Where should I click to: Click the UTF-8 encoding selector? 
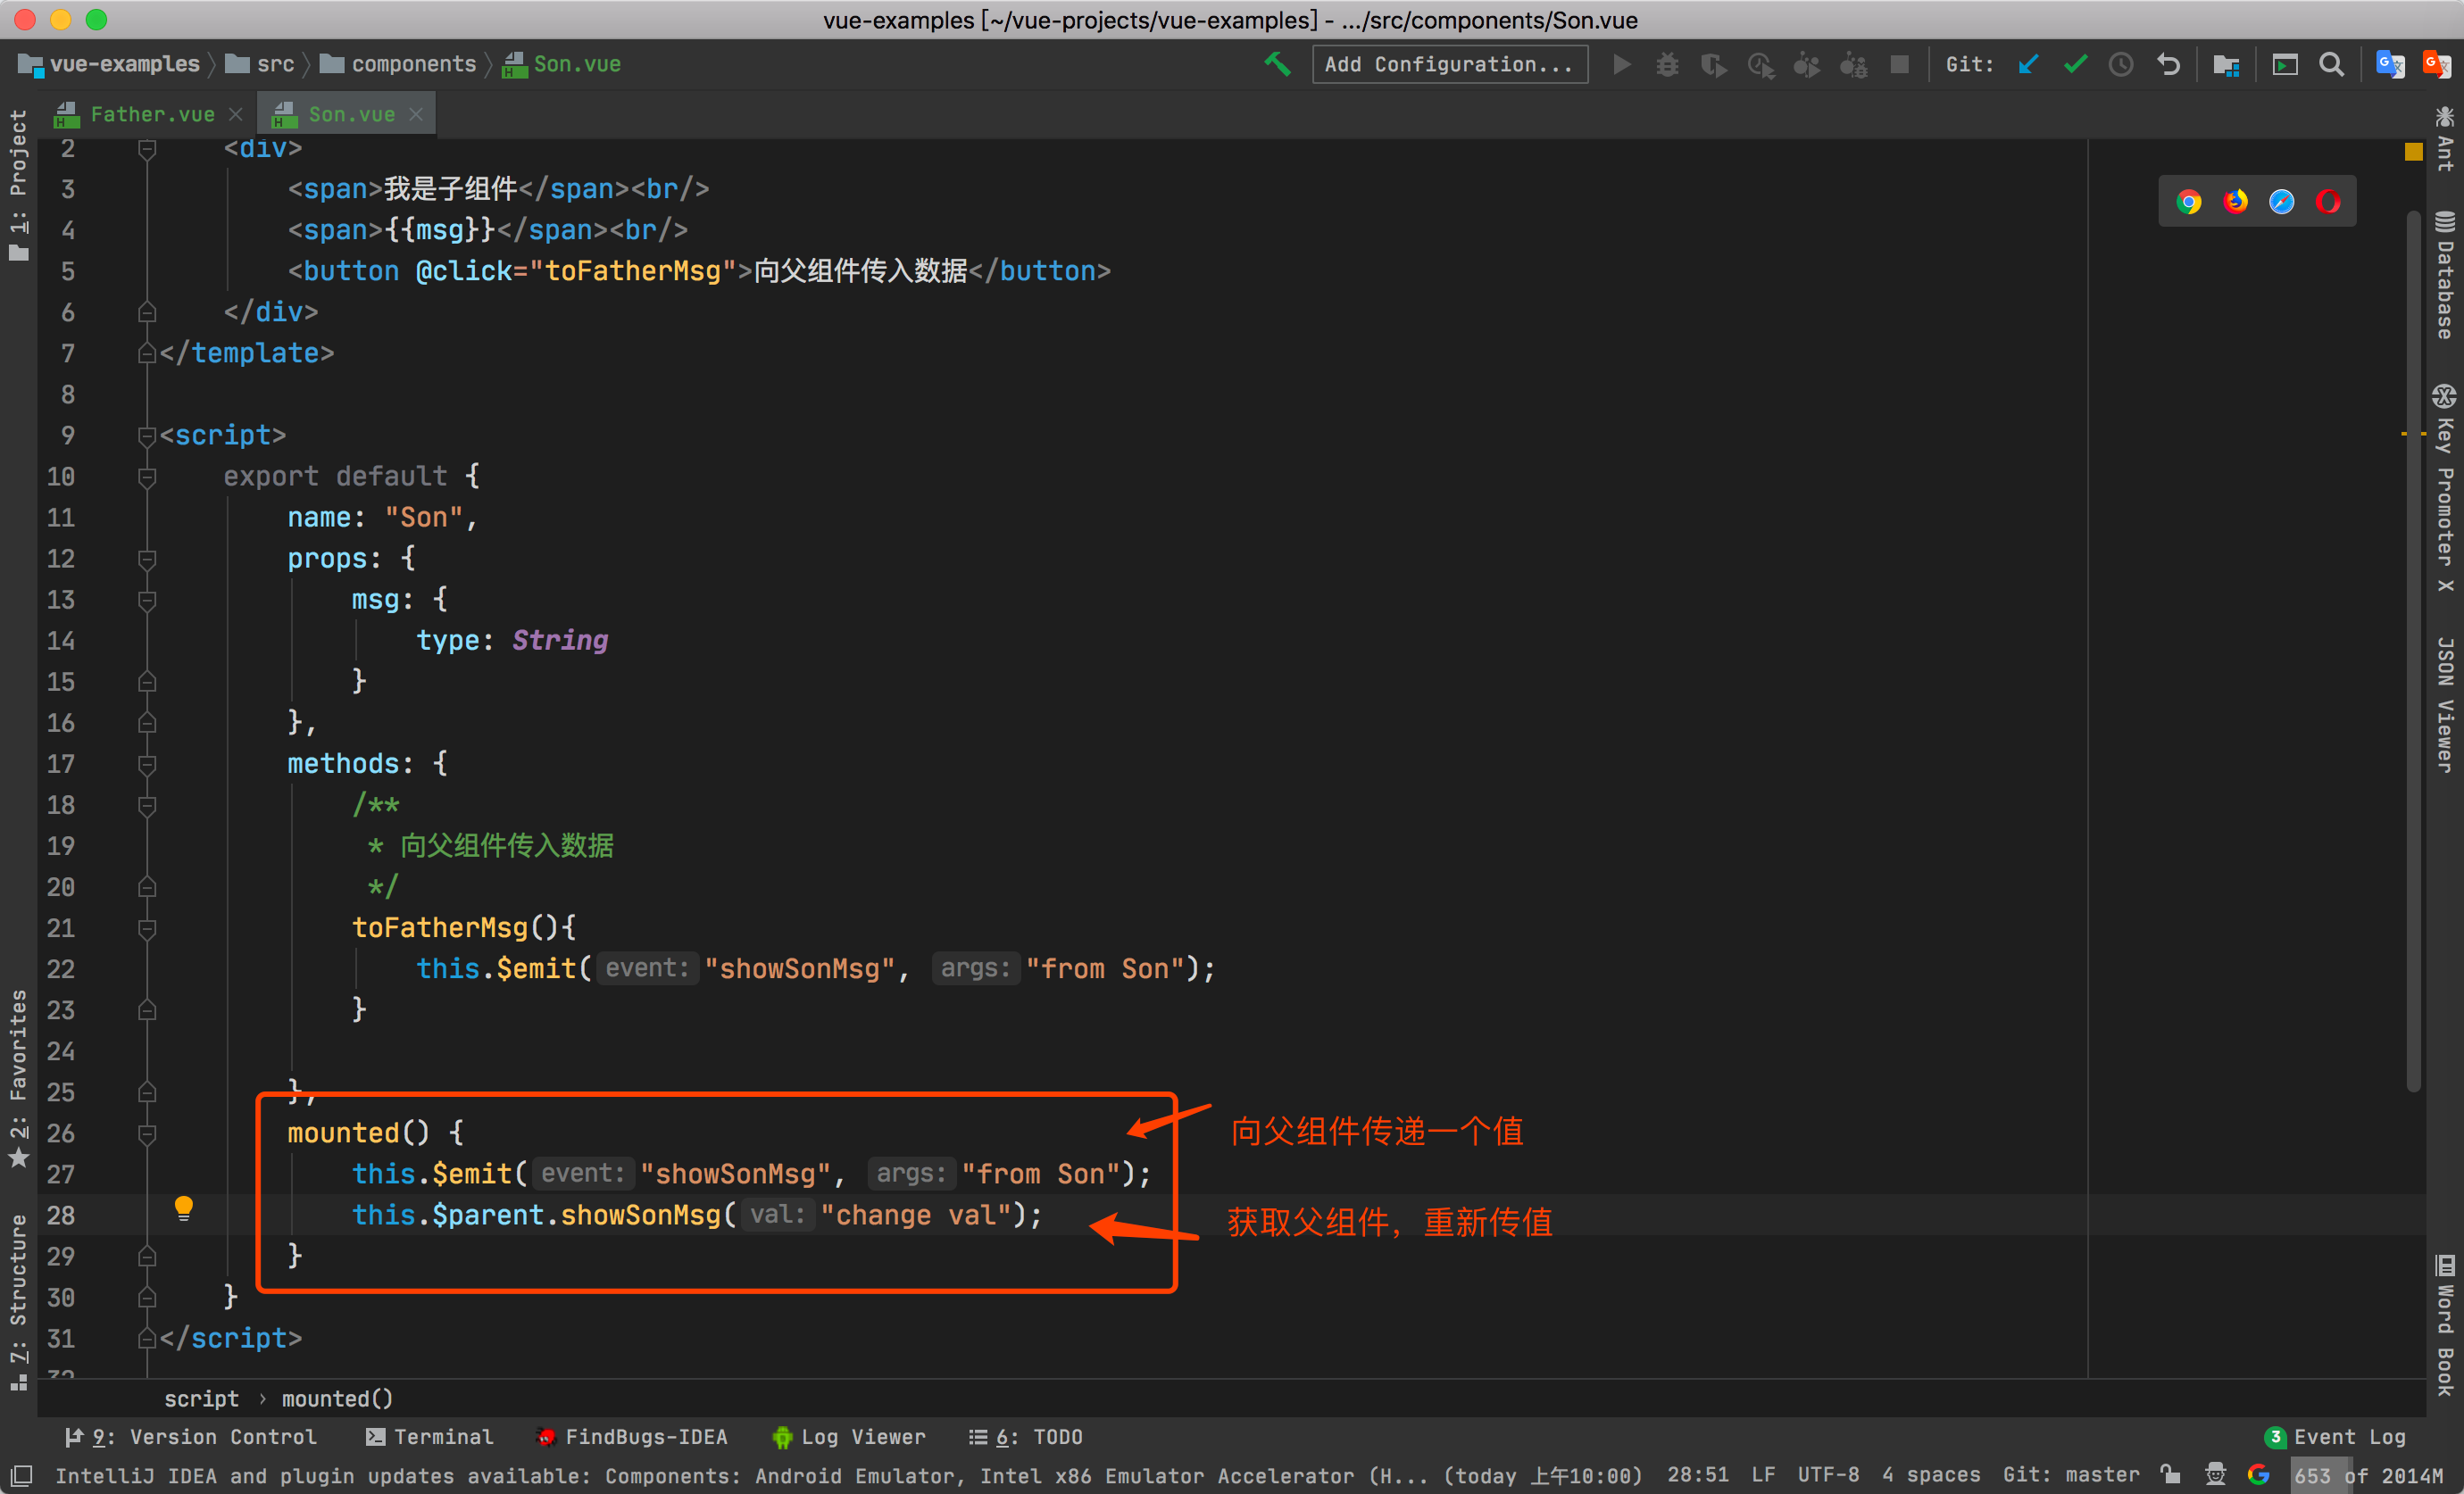(x=1828, y=1475)
